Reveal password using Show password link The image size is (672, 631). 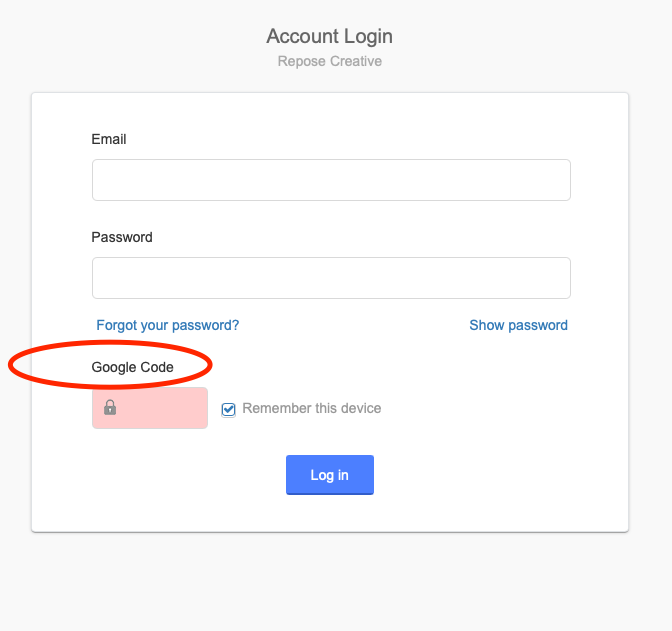pyautogui.click(x=518, y=325)
